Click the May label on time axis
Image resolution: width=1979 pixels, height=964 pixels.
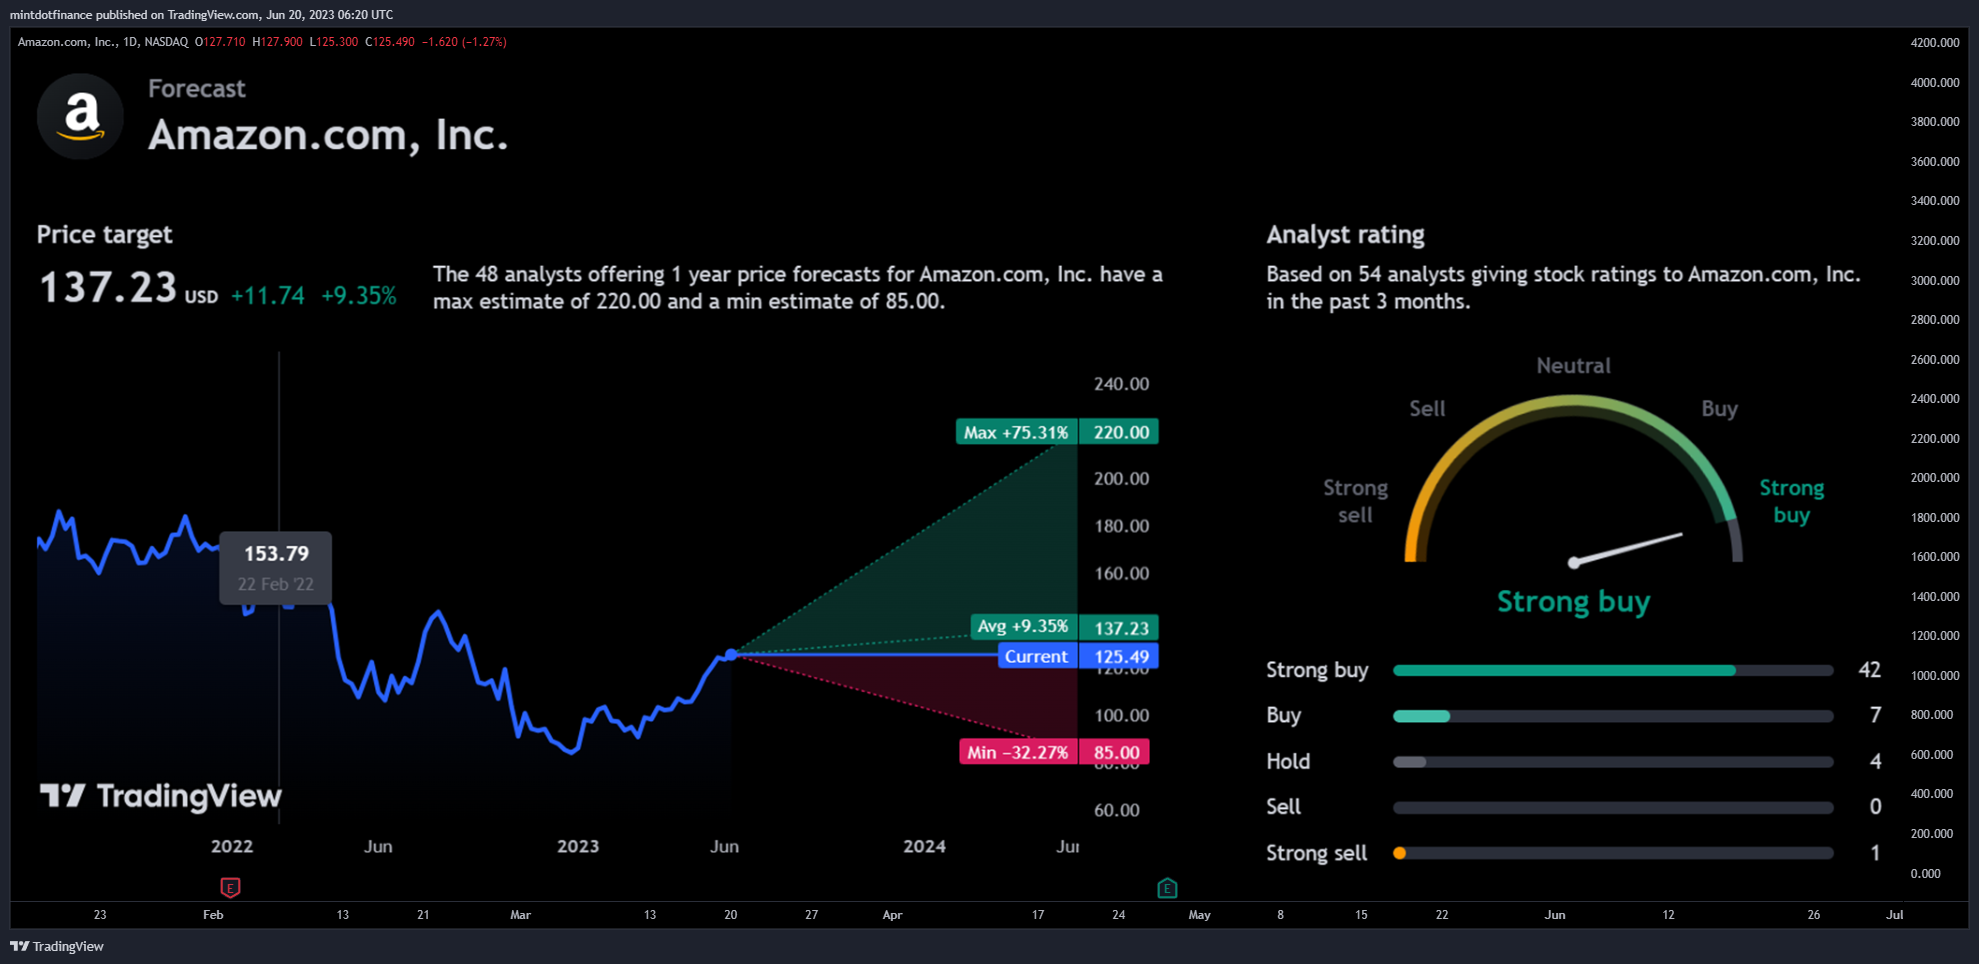1199,915
